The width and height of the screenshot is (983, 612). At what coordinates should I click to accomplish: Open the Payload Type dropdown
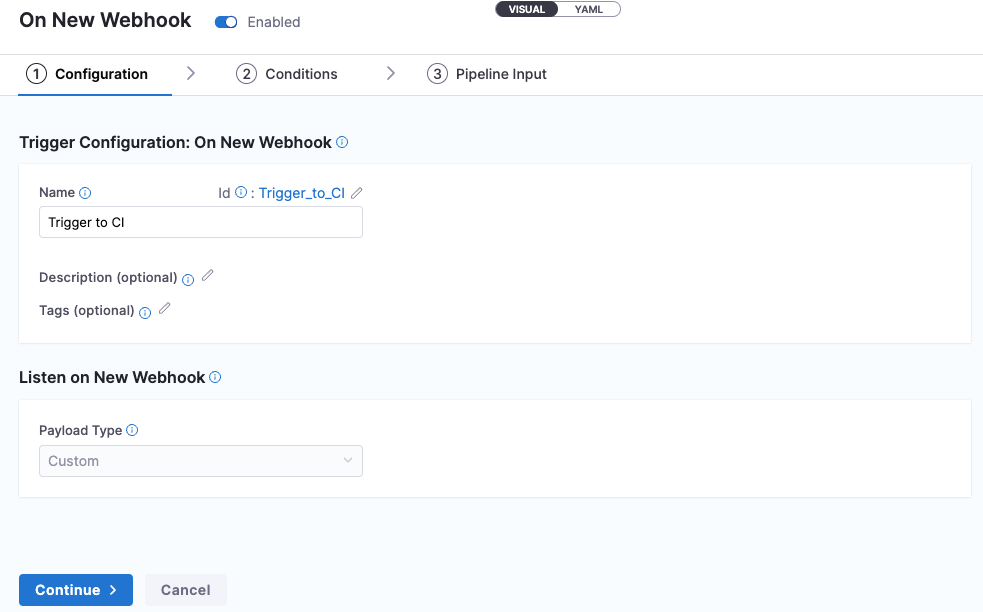pyautogui.click(x=200, y=461)
